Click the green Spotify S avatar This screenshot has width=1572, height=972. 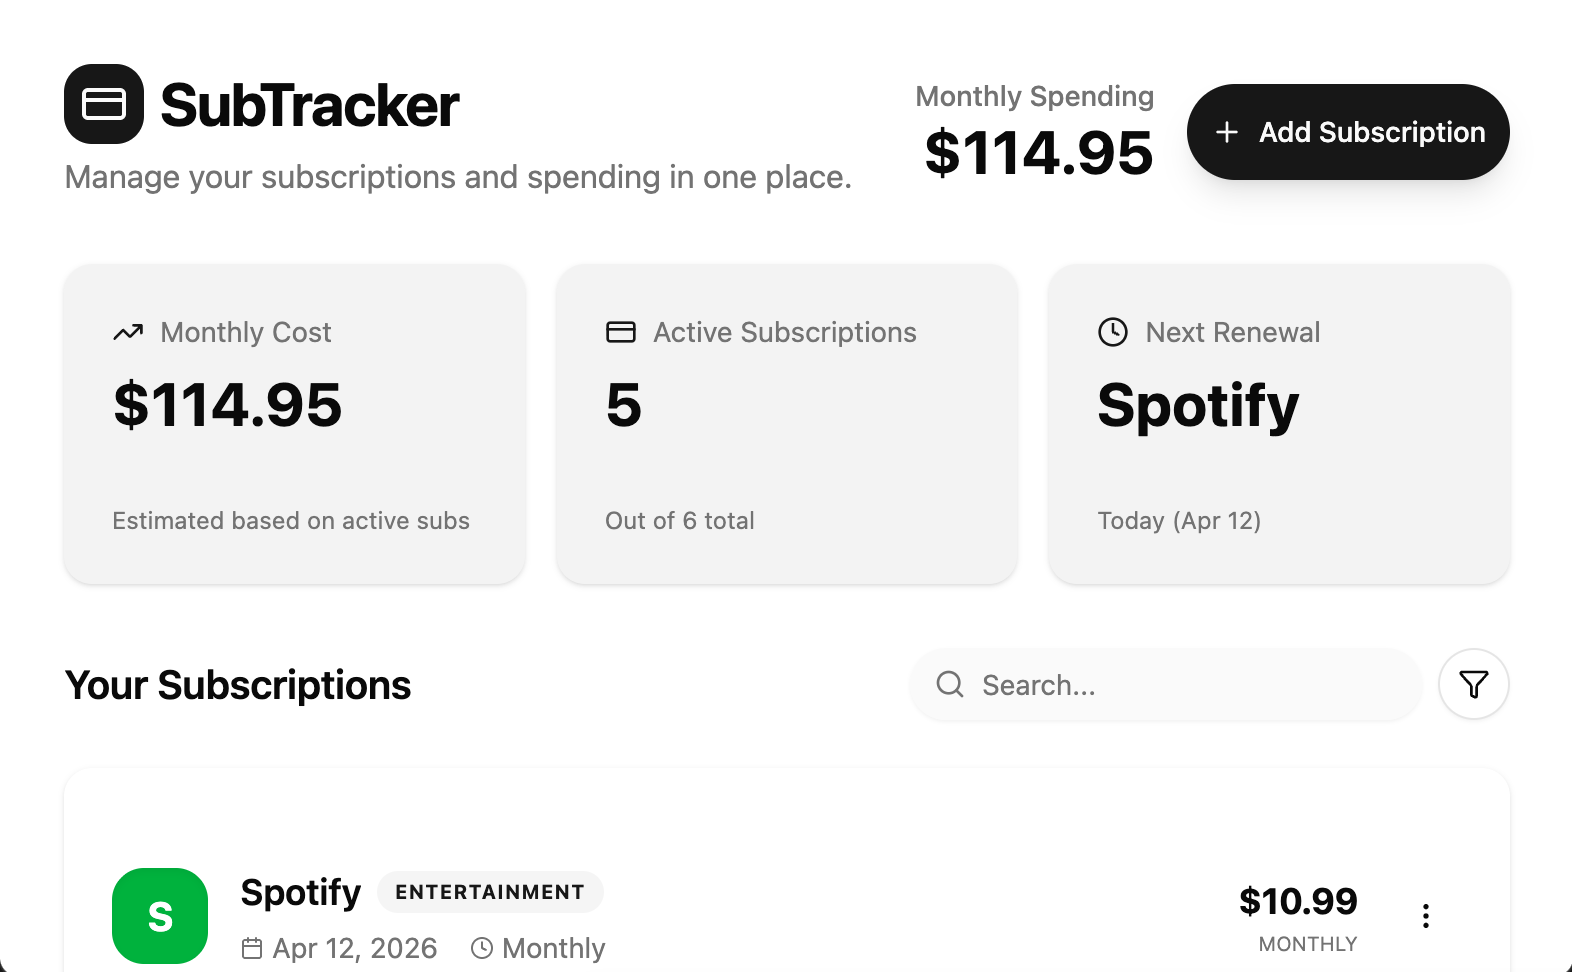pos(160,915)
